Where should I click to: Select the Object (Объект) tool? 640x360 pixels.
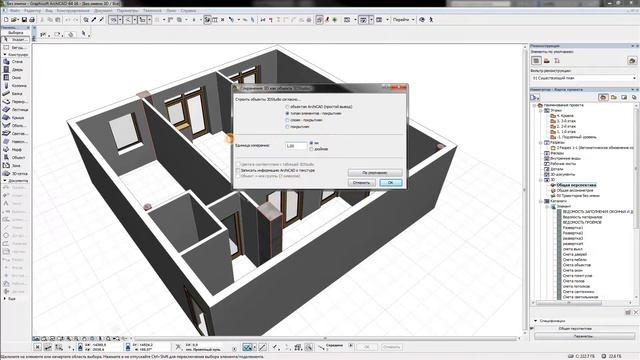pyautogui.click(x=15, y=158)
